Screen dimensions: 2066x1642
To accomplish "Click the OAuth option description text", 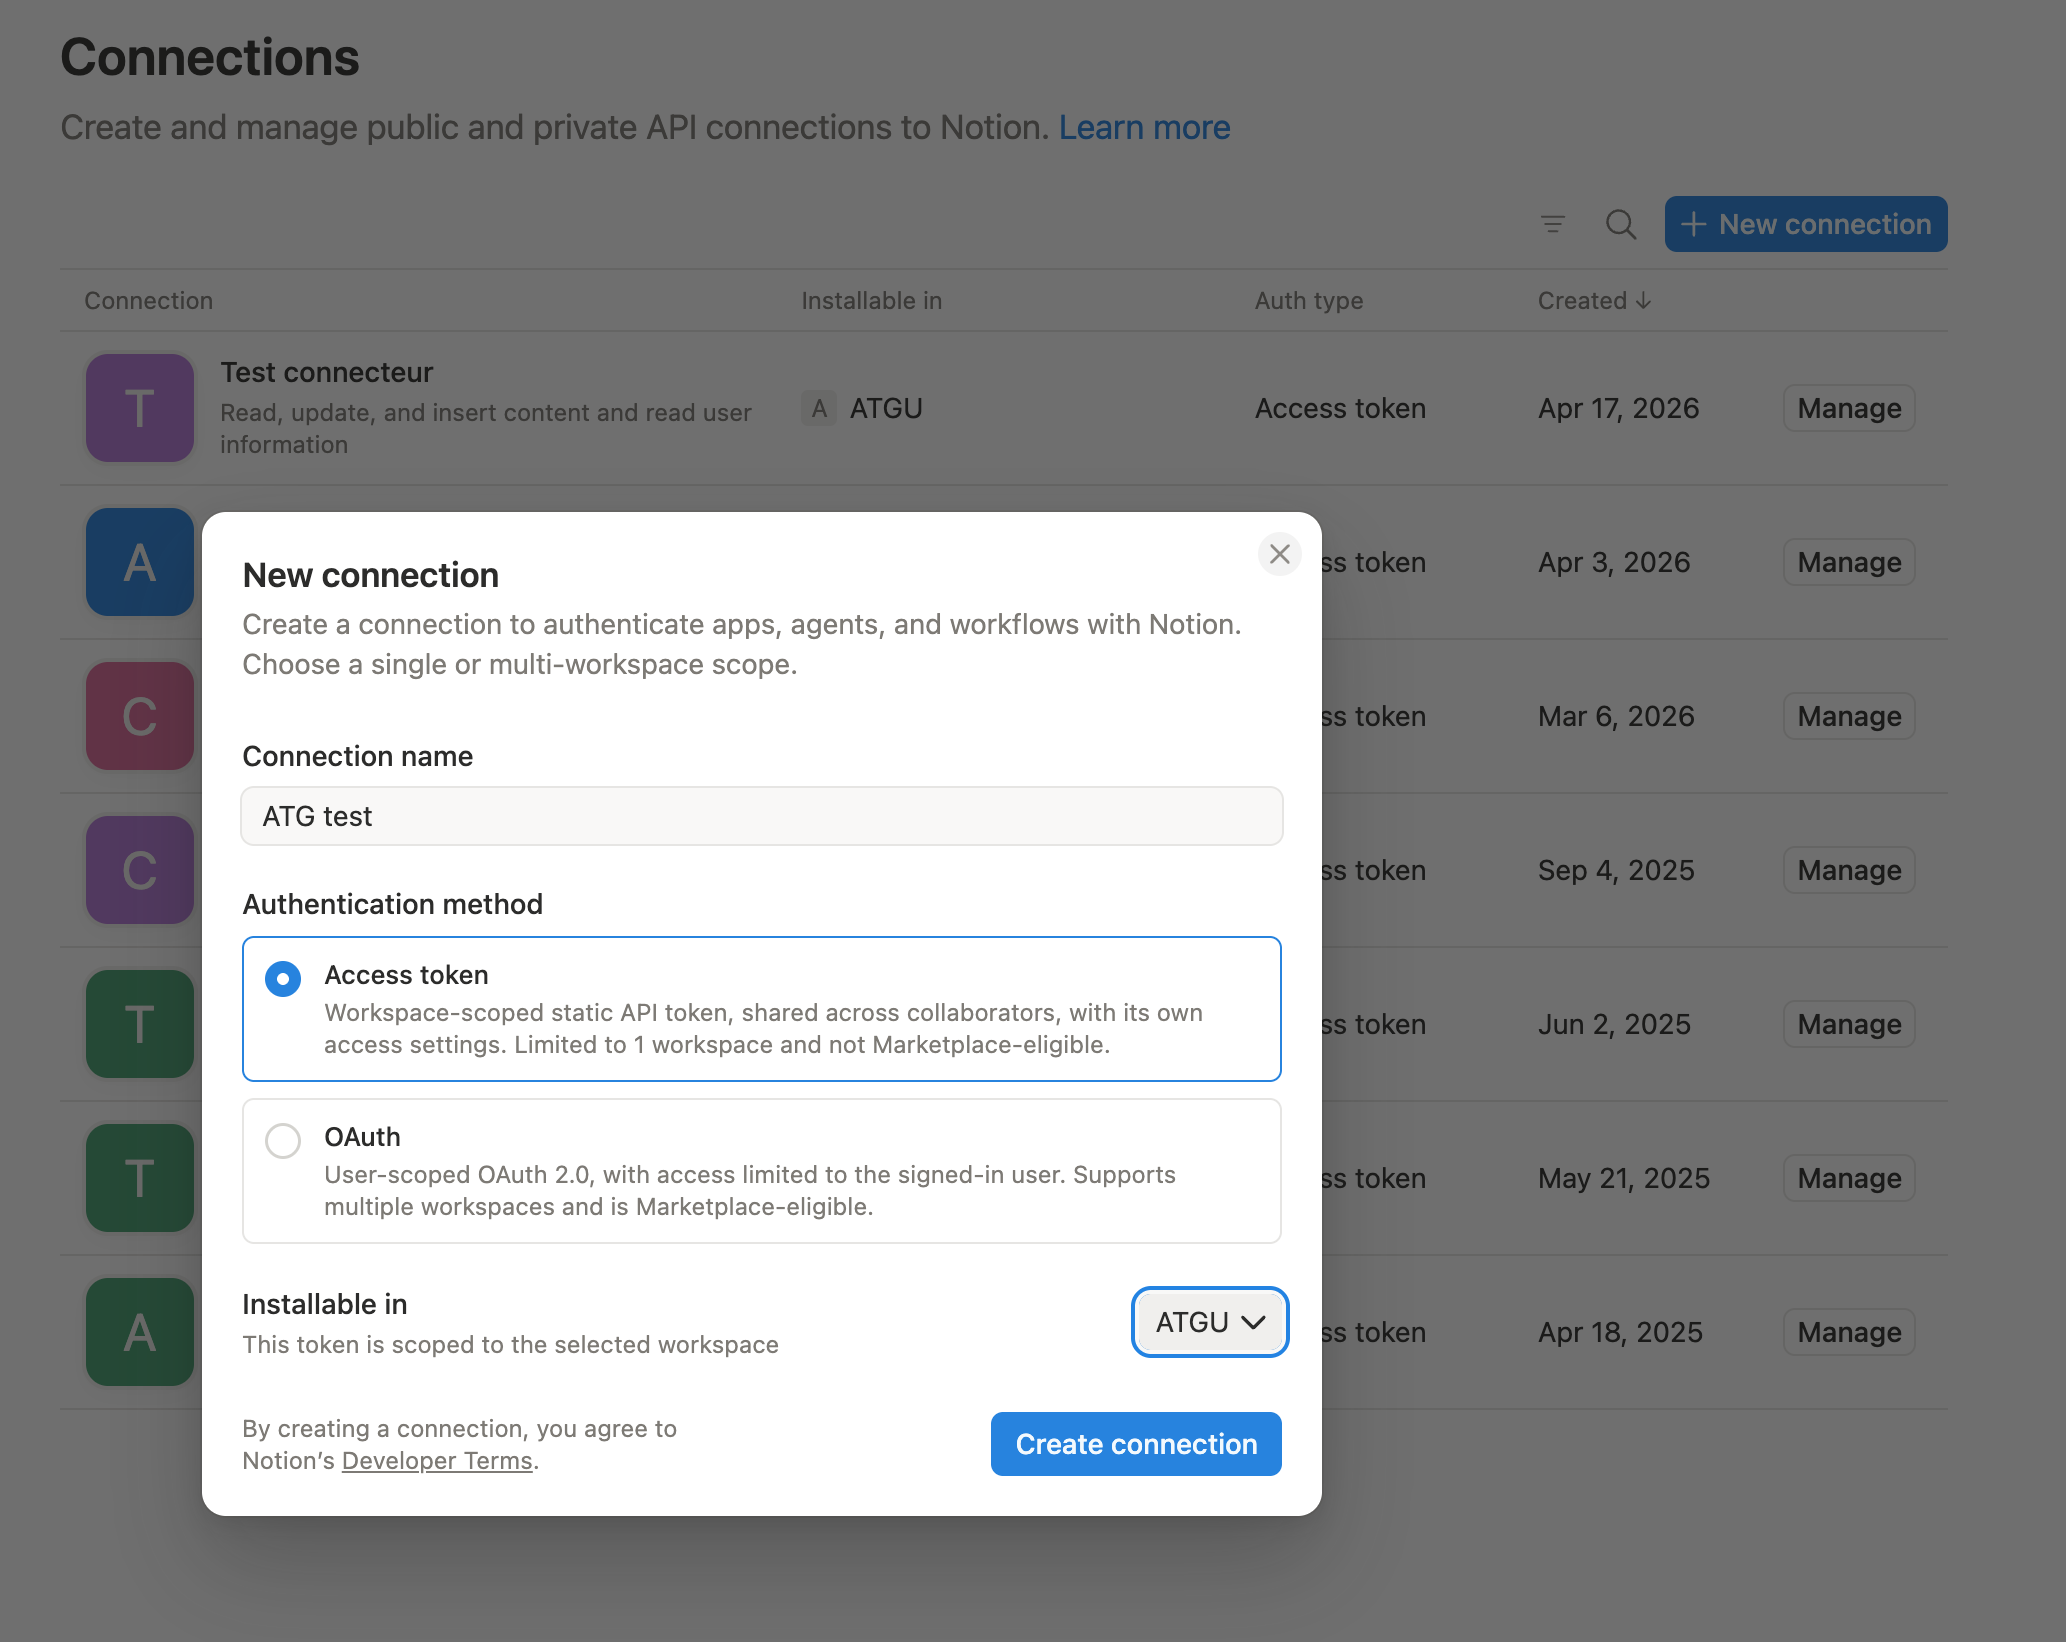I will (x=750, y=1190).
